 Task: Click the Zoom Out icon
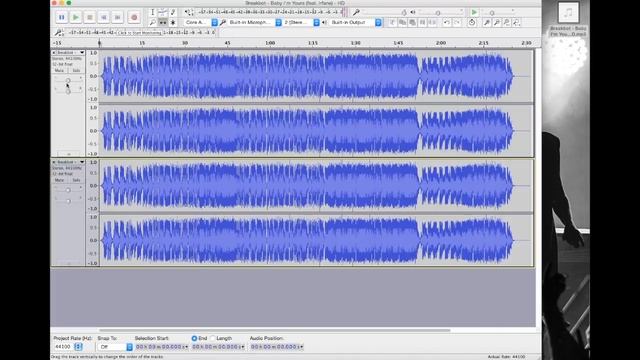pos(496,22)
